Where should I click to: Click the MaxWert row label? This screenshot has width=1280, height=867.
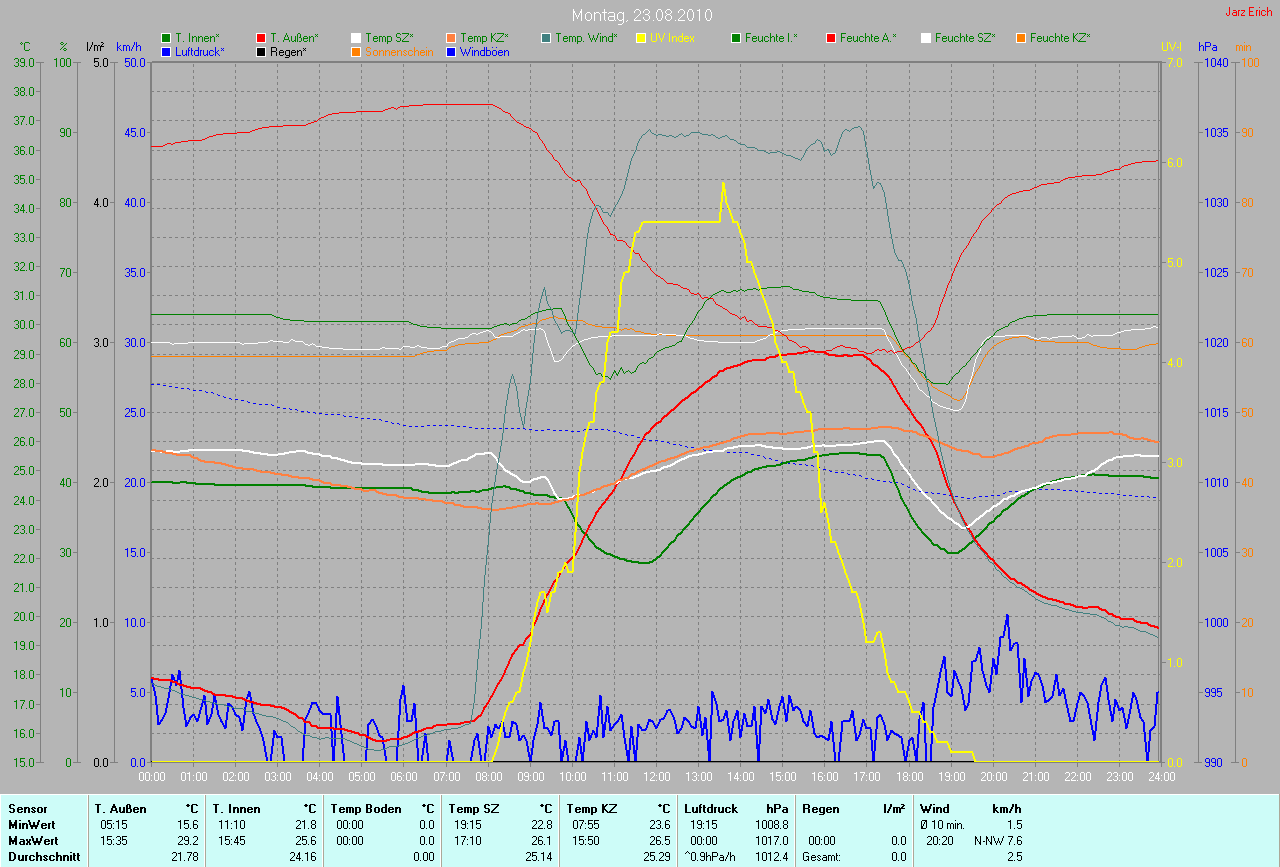pyautogui.click(x=32, y=840)
